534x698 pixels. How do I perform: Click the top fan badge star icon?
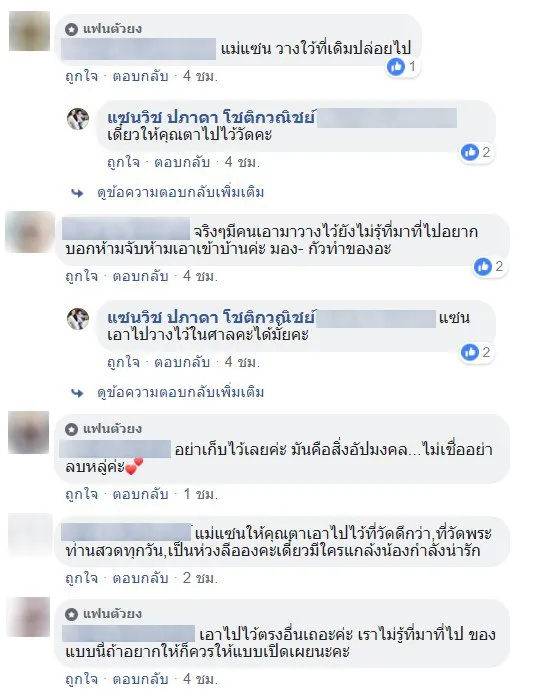[71, 29]
